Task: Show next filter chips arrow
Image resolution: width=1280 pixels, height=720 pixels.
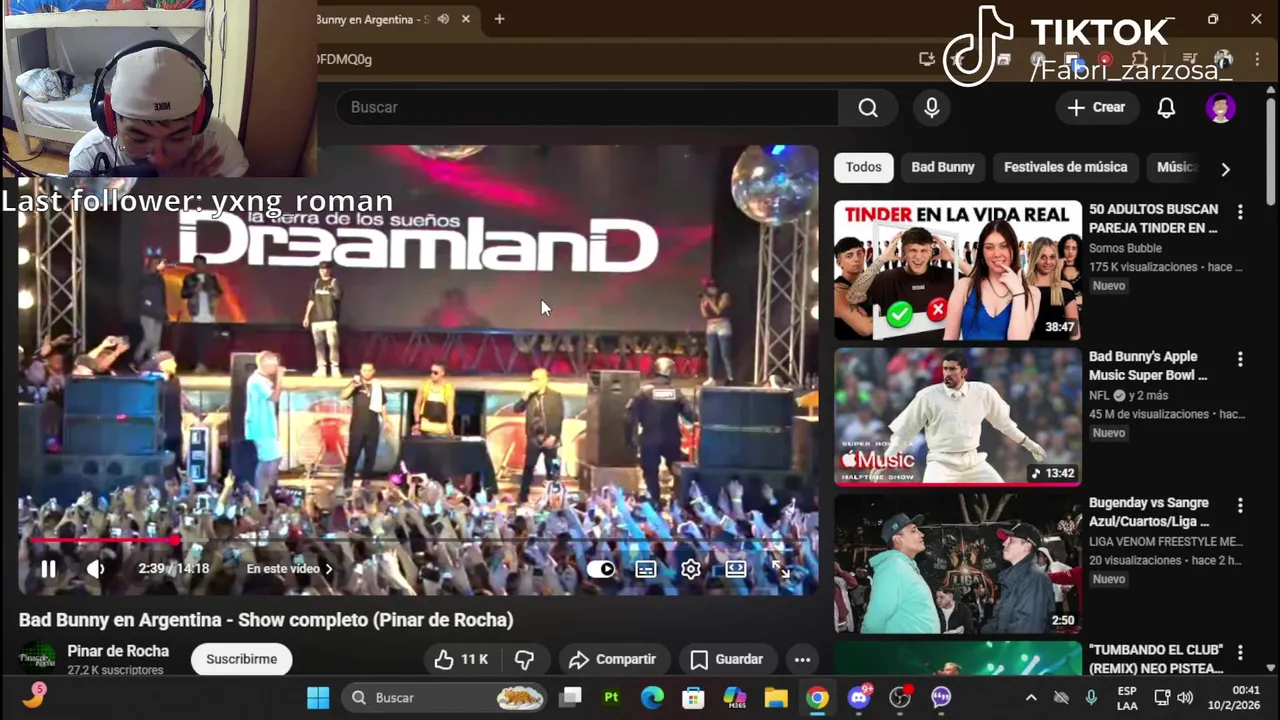Action: (1225, 168)
